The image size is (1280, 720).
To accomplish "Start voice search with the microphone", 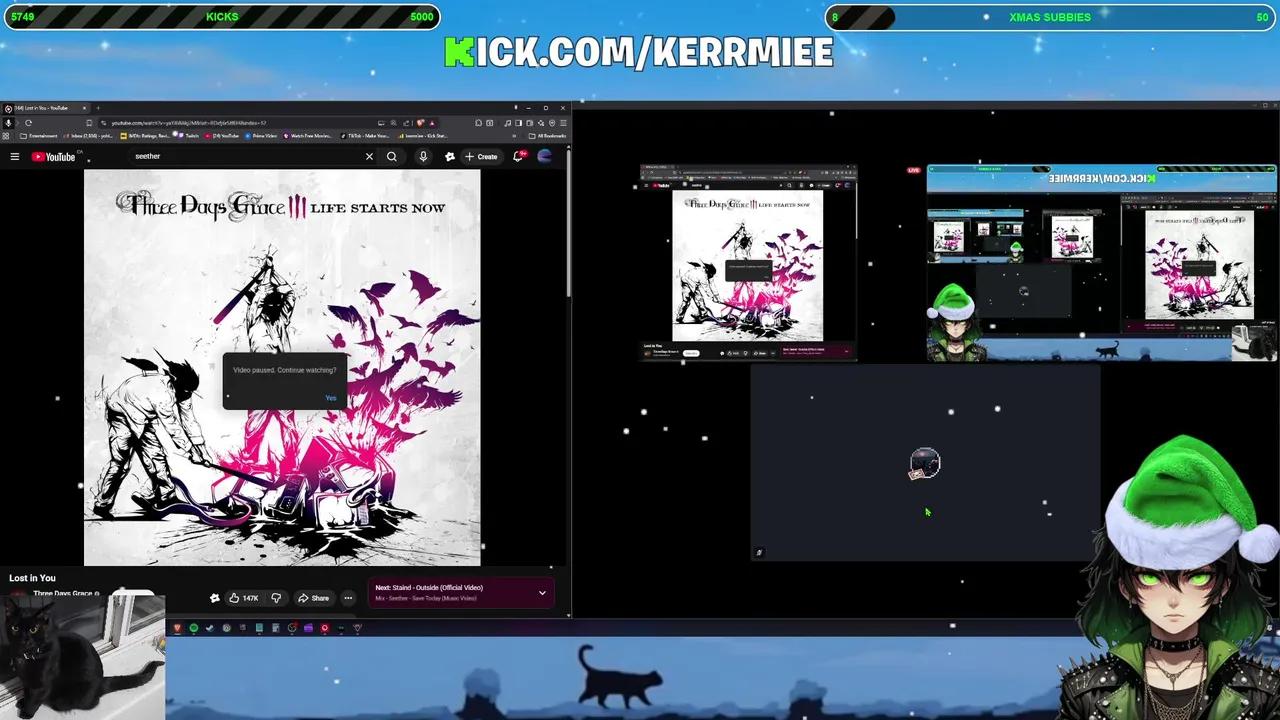I will click(x=423, y=156).
